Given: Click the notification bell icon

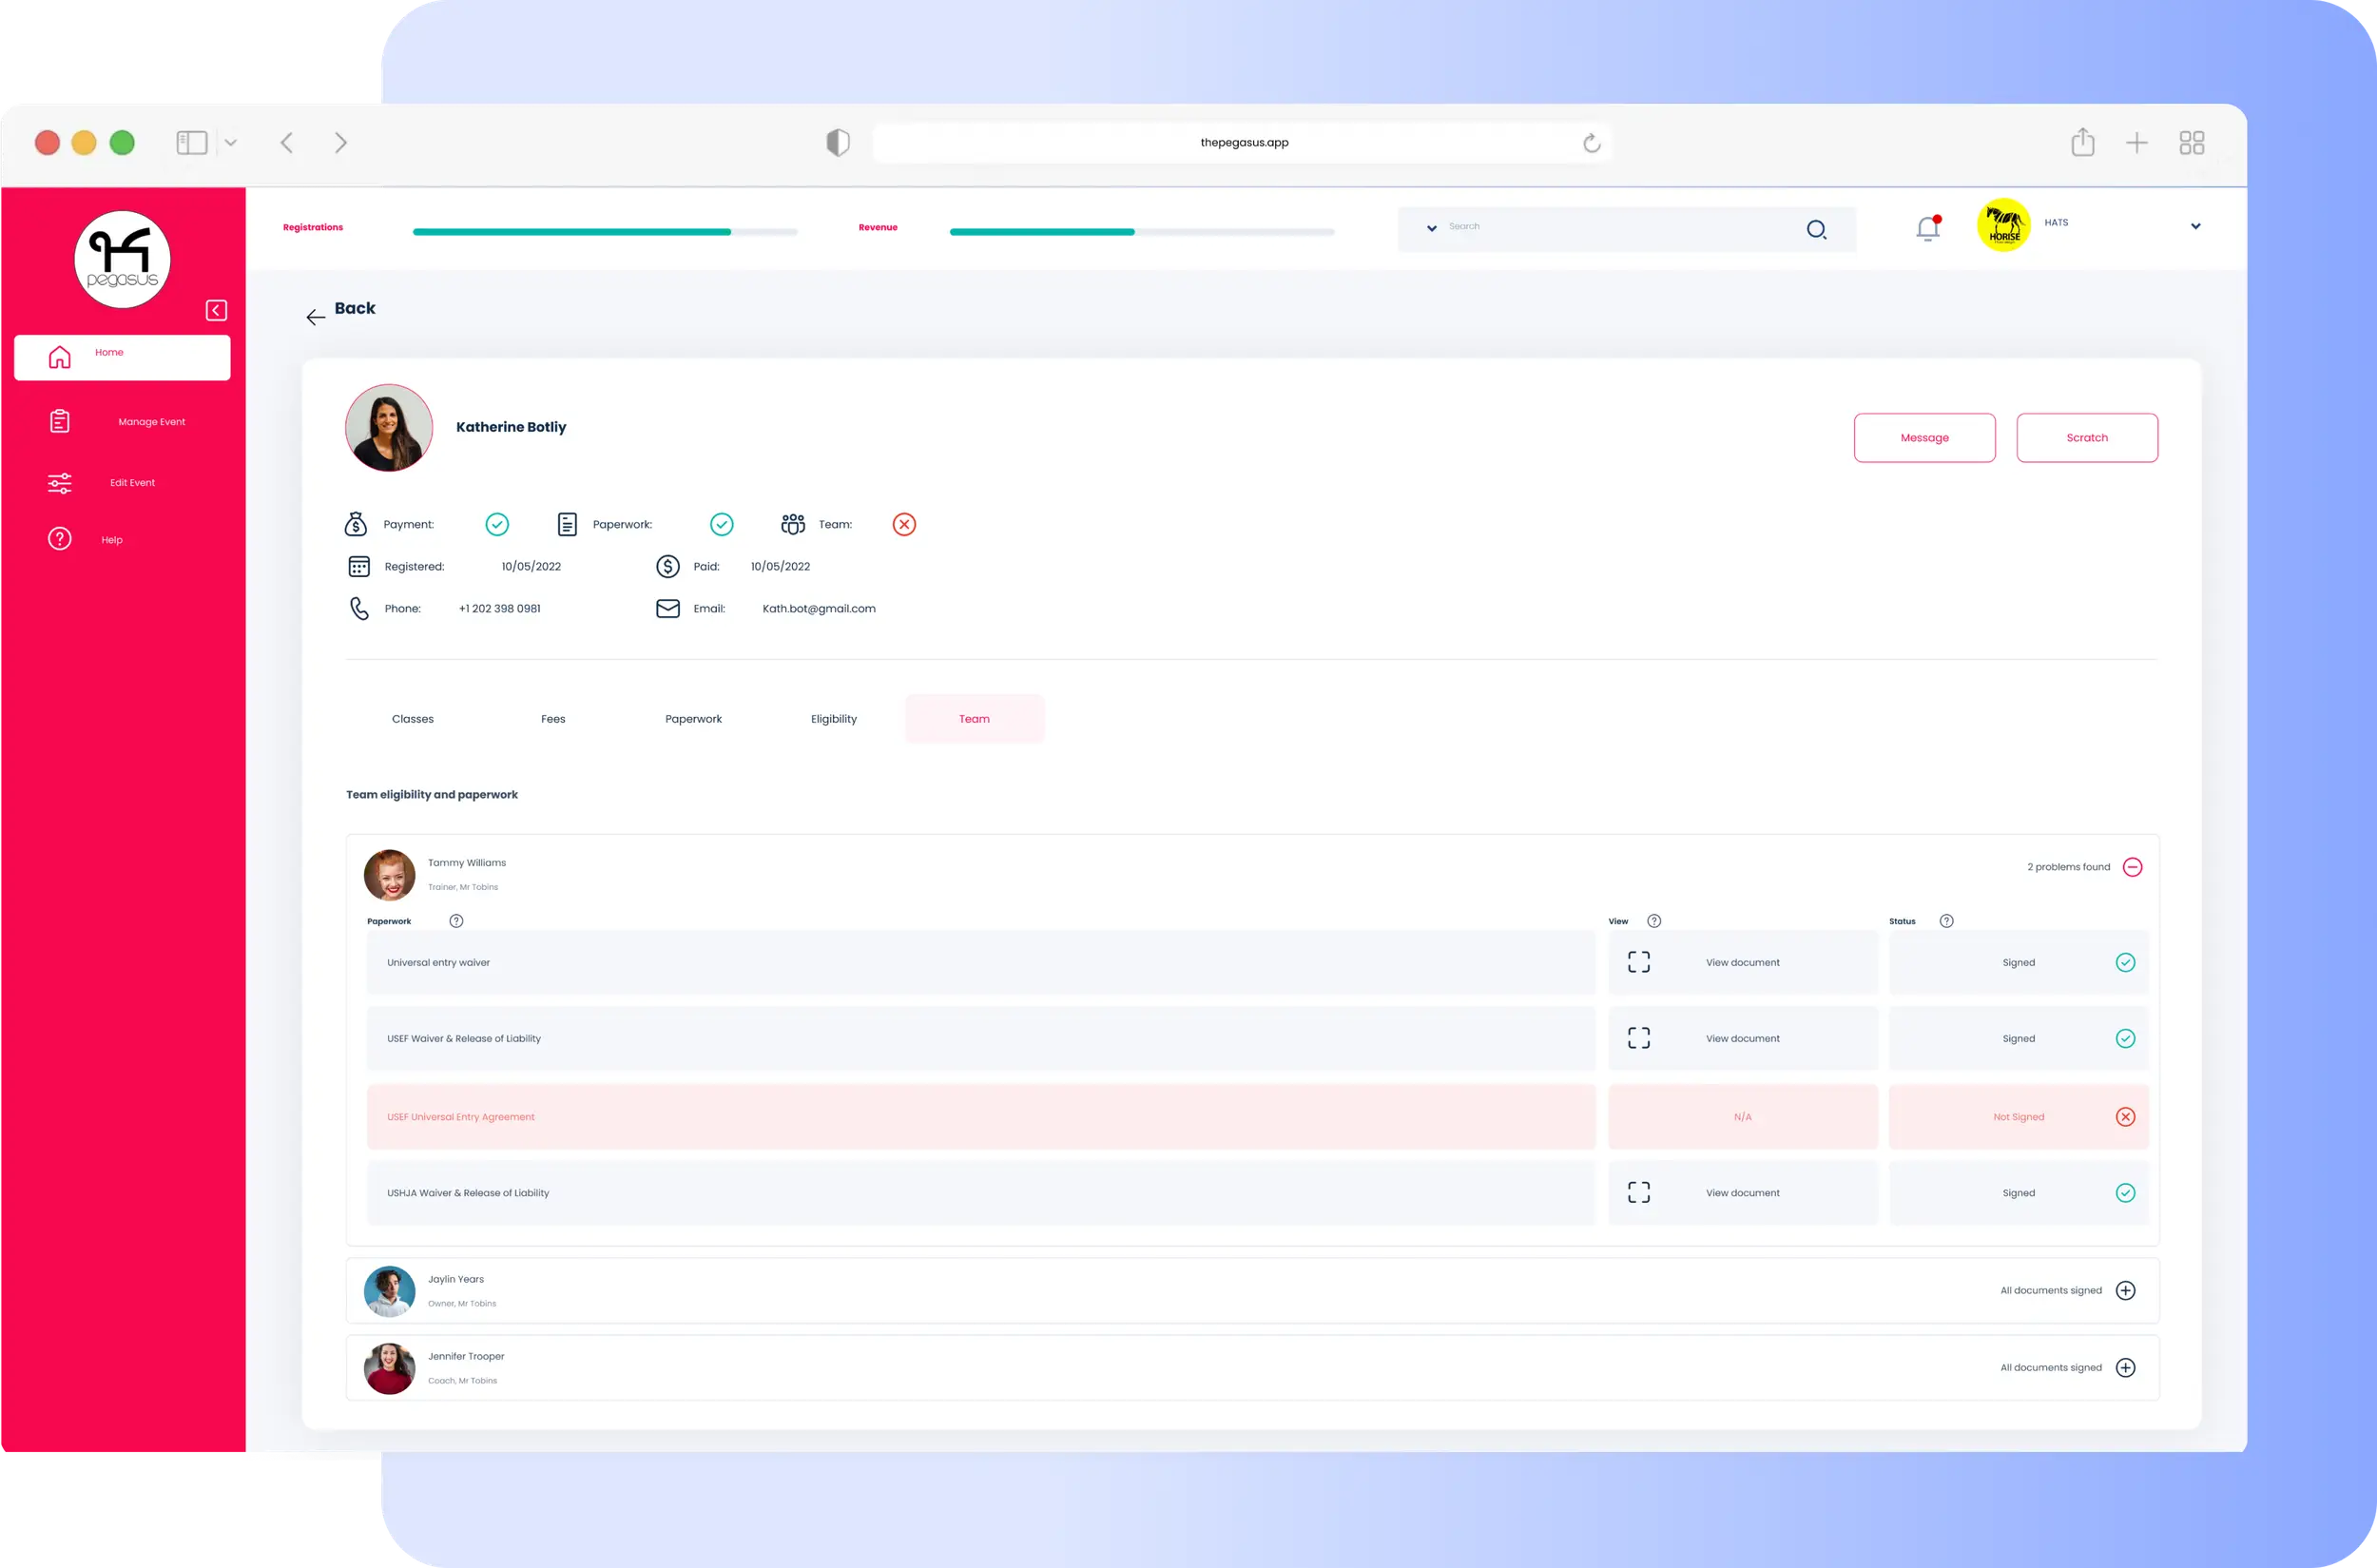Looking at the screenshot, I should pos(1927,229).
